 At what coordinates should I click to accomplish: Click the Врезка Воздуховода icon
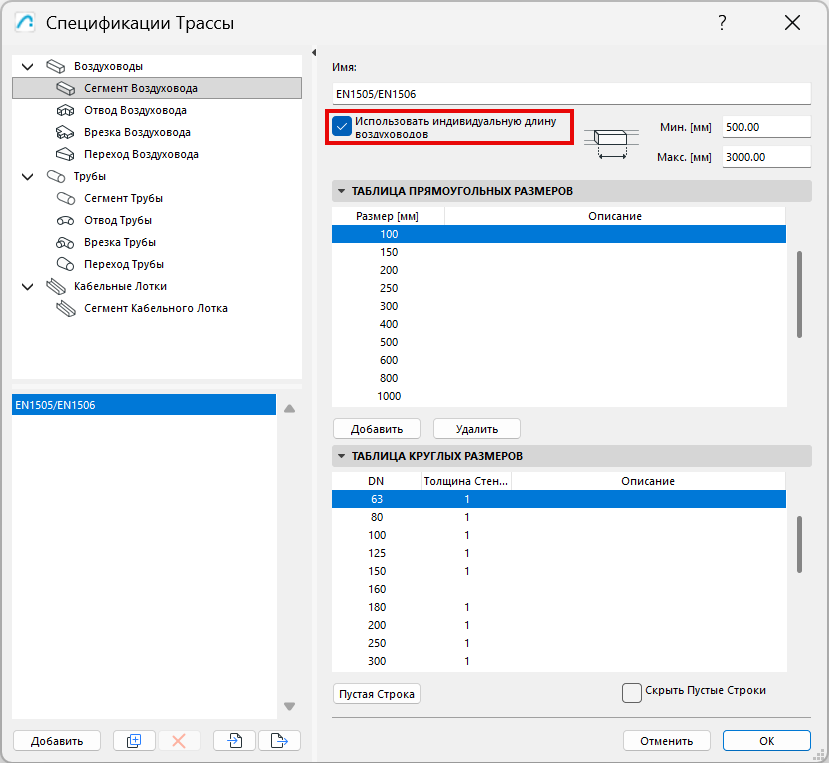tap(66, 132)
